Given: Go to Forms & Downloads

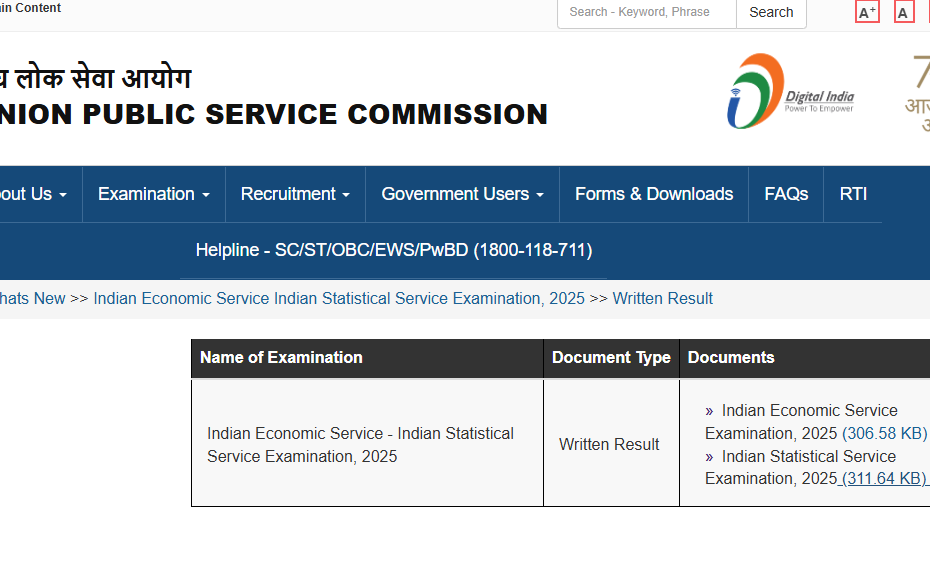Looking at the screenshot, I should (654, 194).
